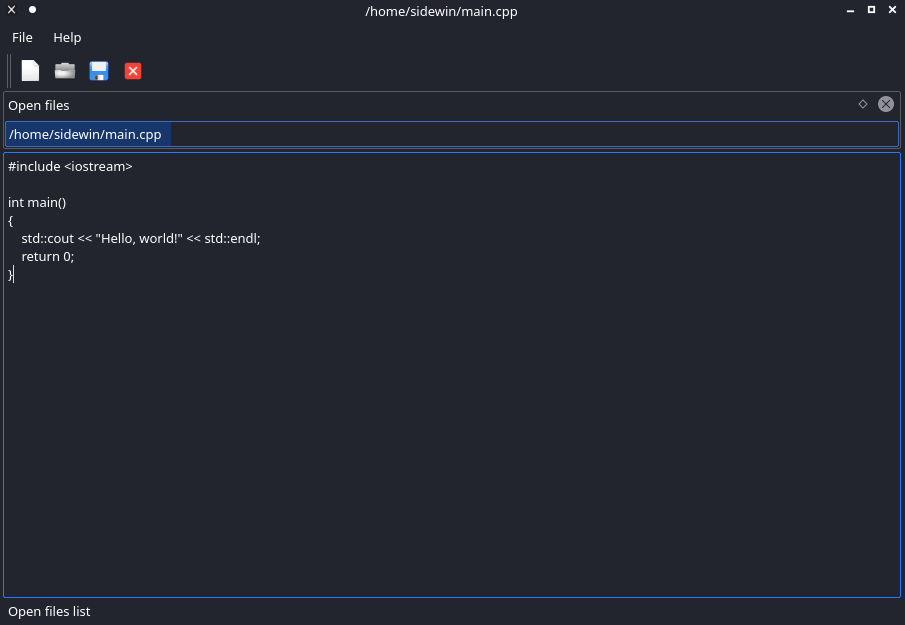Close the main.cpp editor window

click(892, 10)
